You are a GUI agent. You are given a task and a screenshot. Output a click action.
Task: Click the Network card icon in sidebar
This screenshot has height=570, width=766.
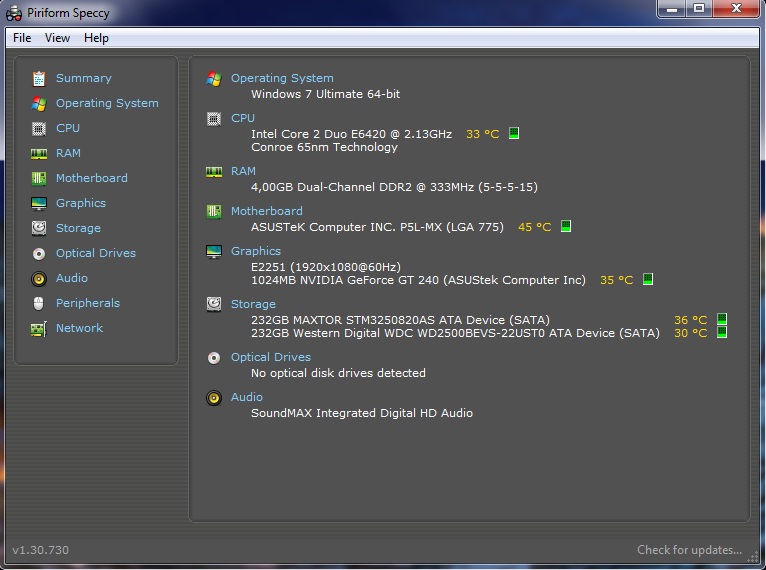39,329
